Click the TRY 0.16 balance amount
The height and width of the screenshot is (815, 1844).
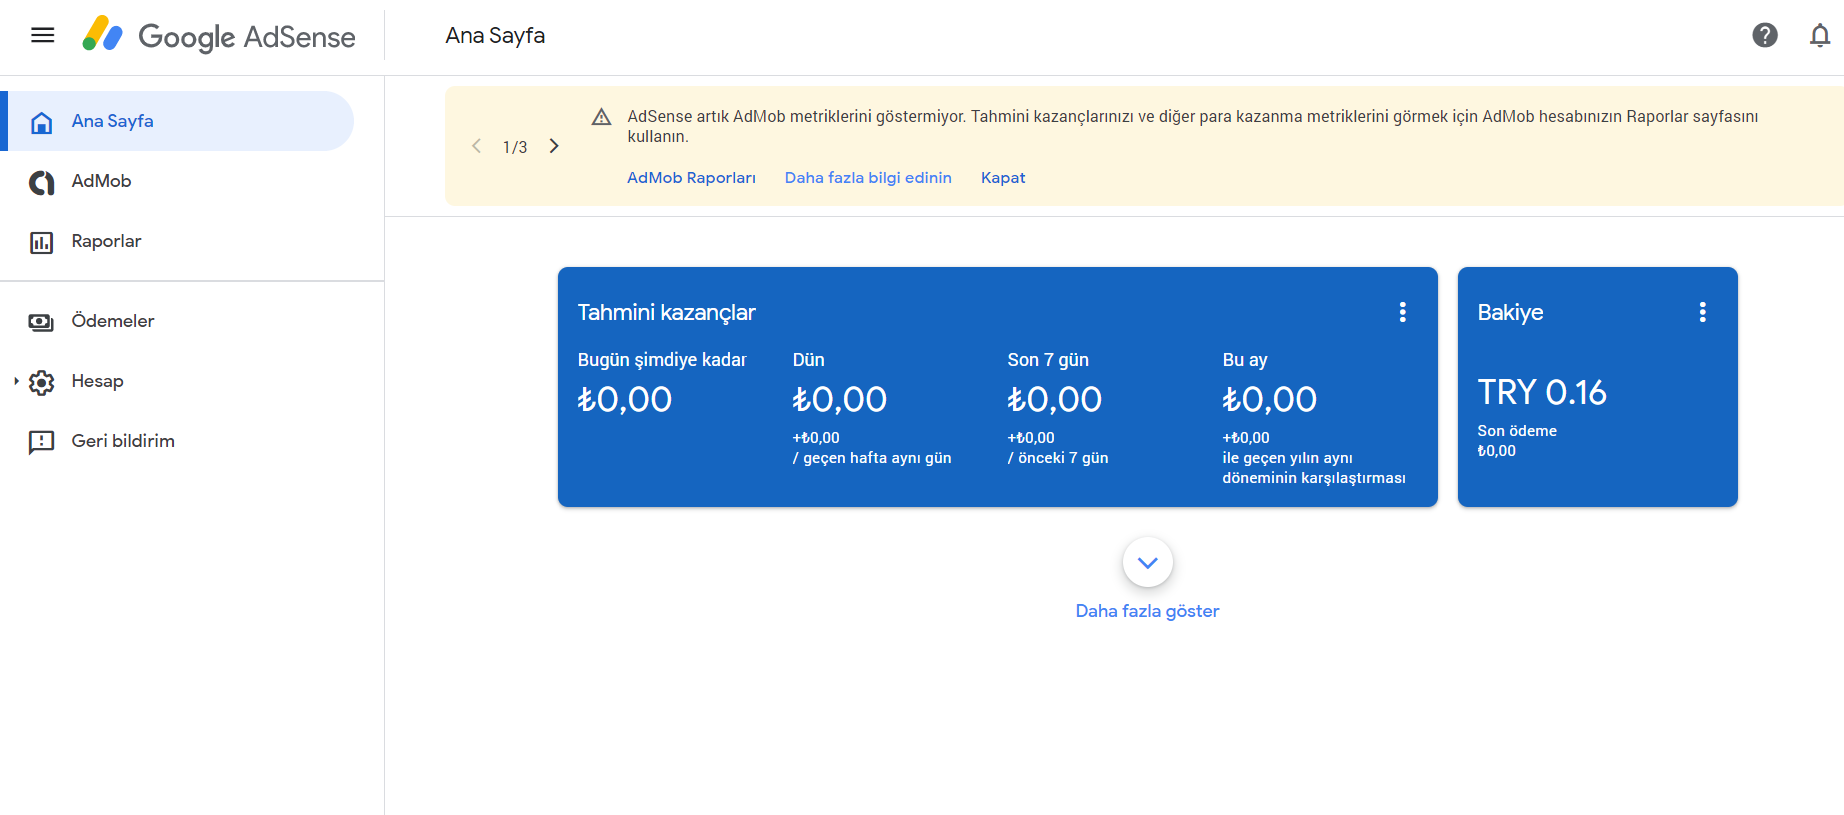point(1542,392)
